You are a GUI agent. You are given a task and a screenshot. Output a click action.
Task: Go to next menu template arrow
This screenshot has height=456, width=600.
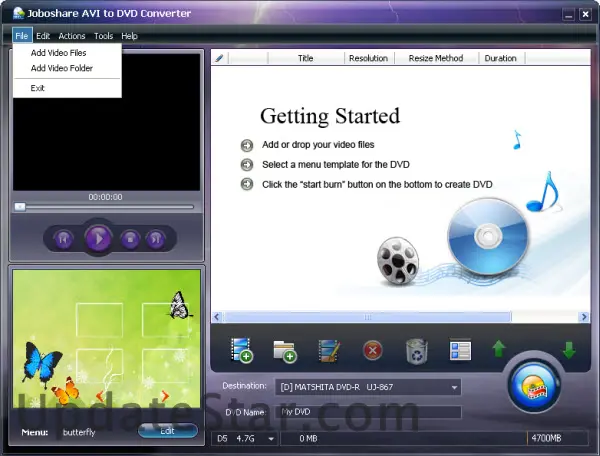[165, 396]
